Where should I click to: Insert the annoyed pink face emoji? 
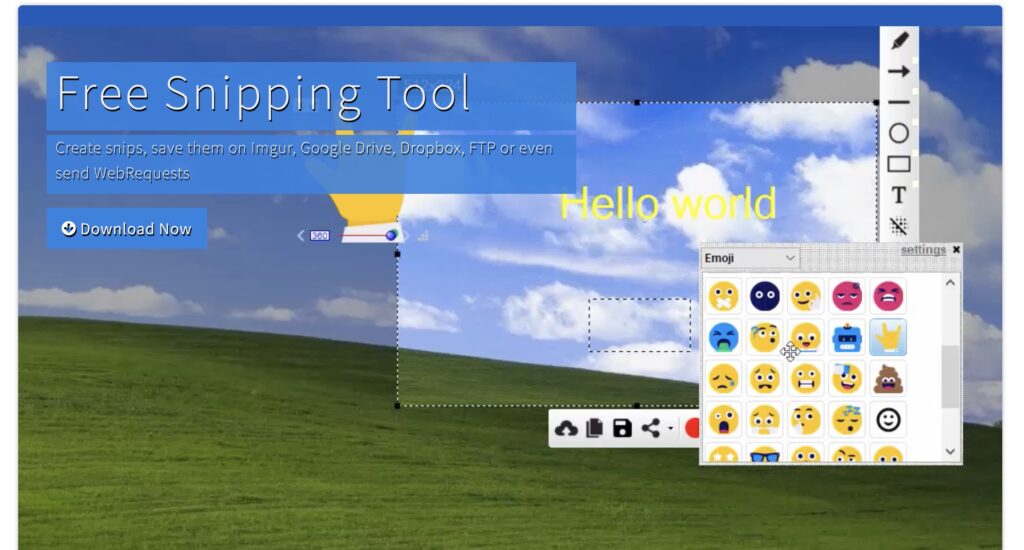pos(847,296)
